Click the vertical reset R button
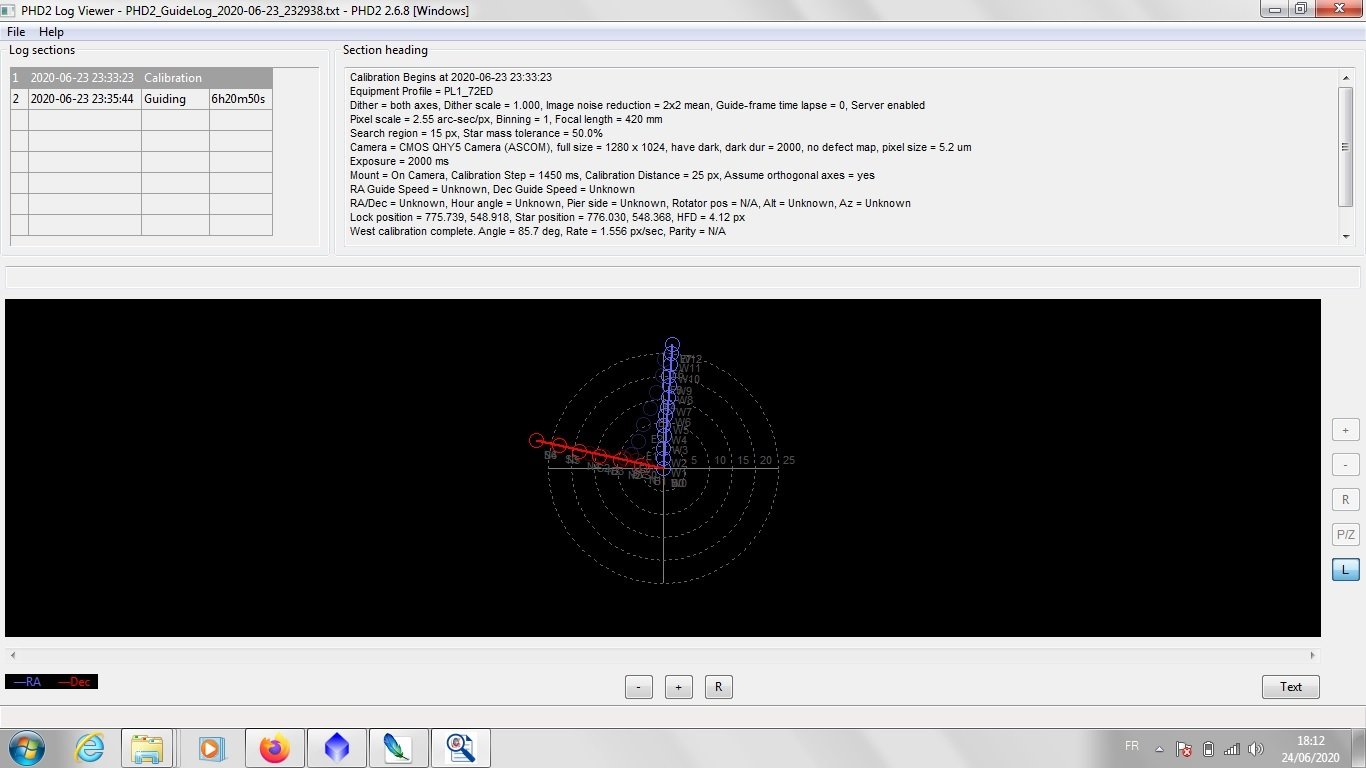This screenshot has height=768, width=1366. coord(1345,500)
